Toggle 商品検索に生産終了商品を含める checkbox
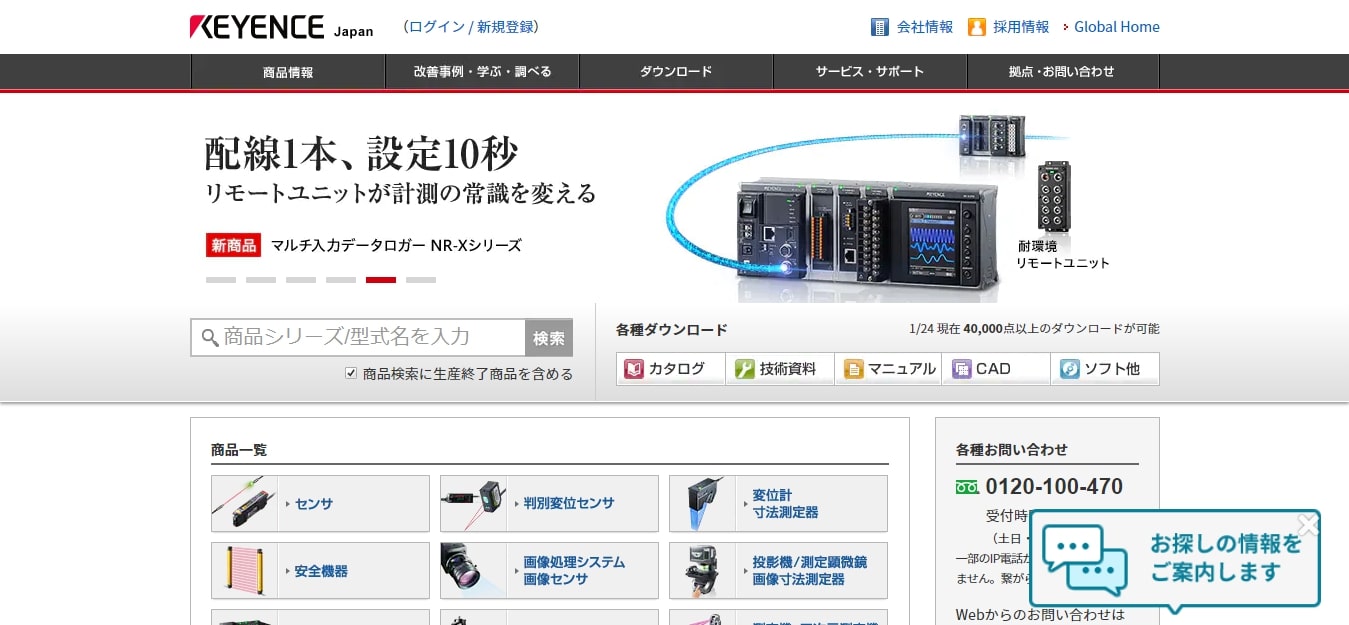 [351, 373]
